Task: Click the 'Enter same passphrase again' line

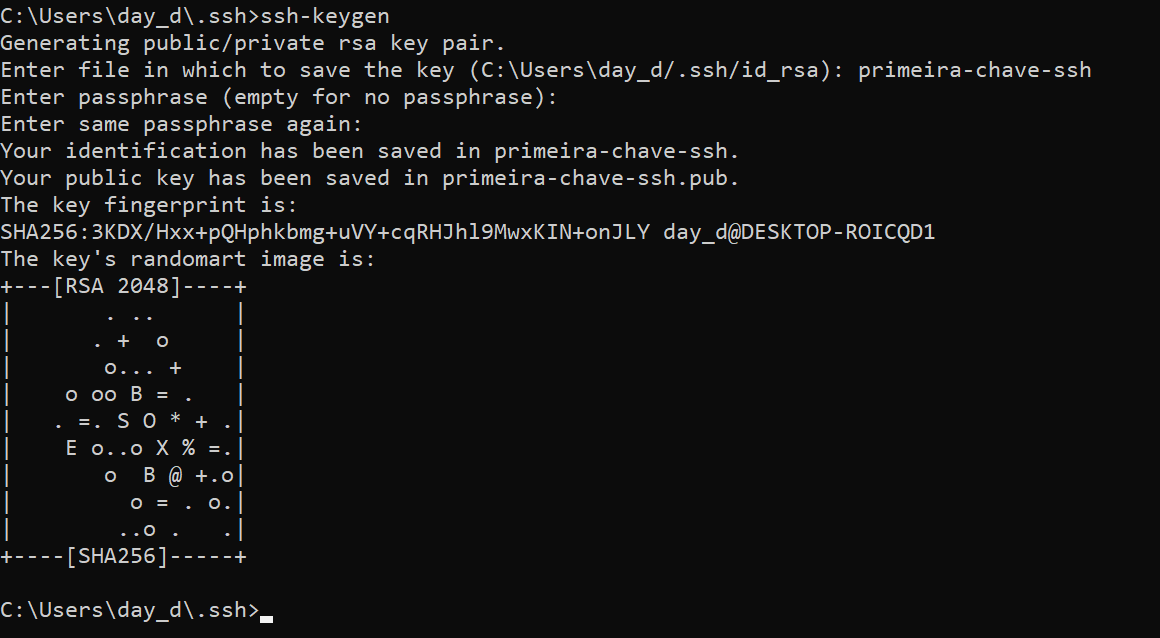Action: pyautogui.click(x=181, y=124)
